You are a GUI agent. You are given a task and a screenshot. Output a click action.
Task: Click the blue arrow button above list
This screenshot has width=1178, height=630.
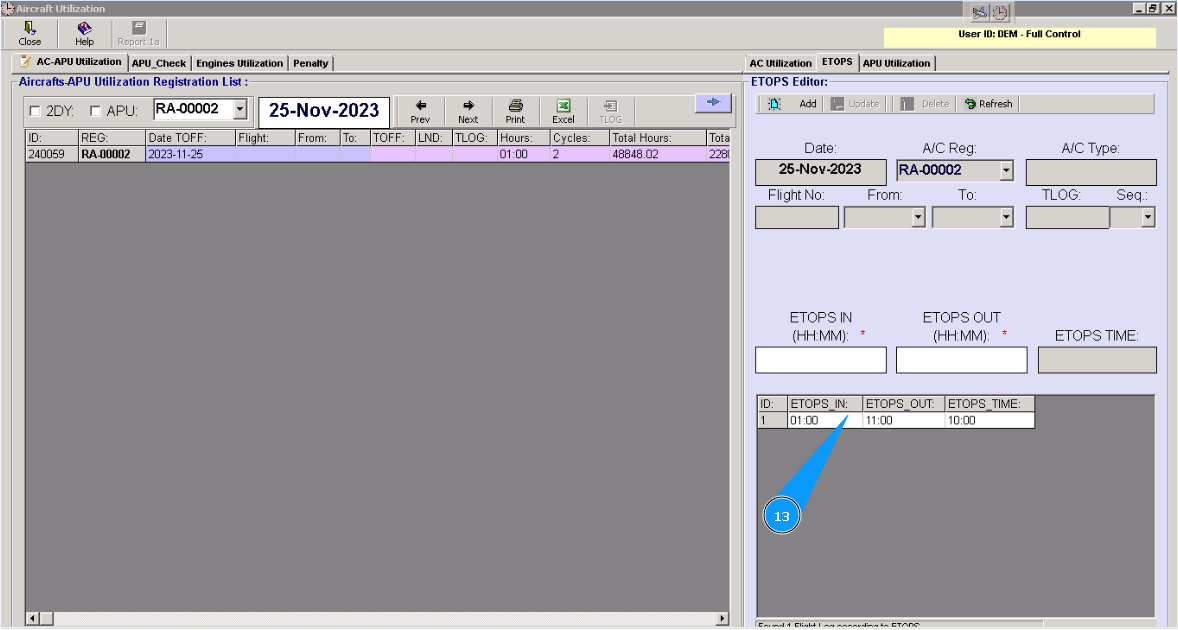[x=713, y=102]
